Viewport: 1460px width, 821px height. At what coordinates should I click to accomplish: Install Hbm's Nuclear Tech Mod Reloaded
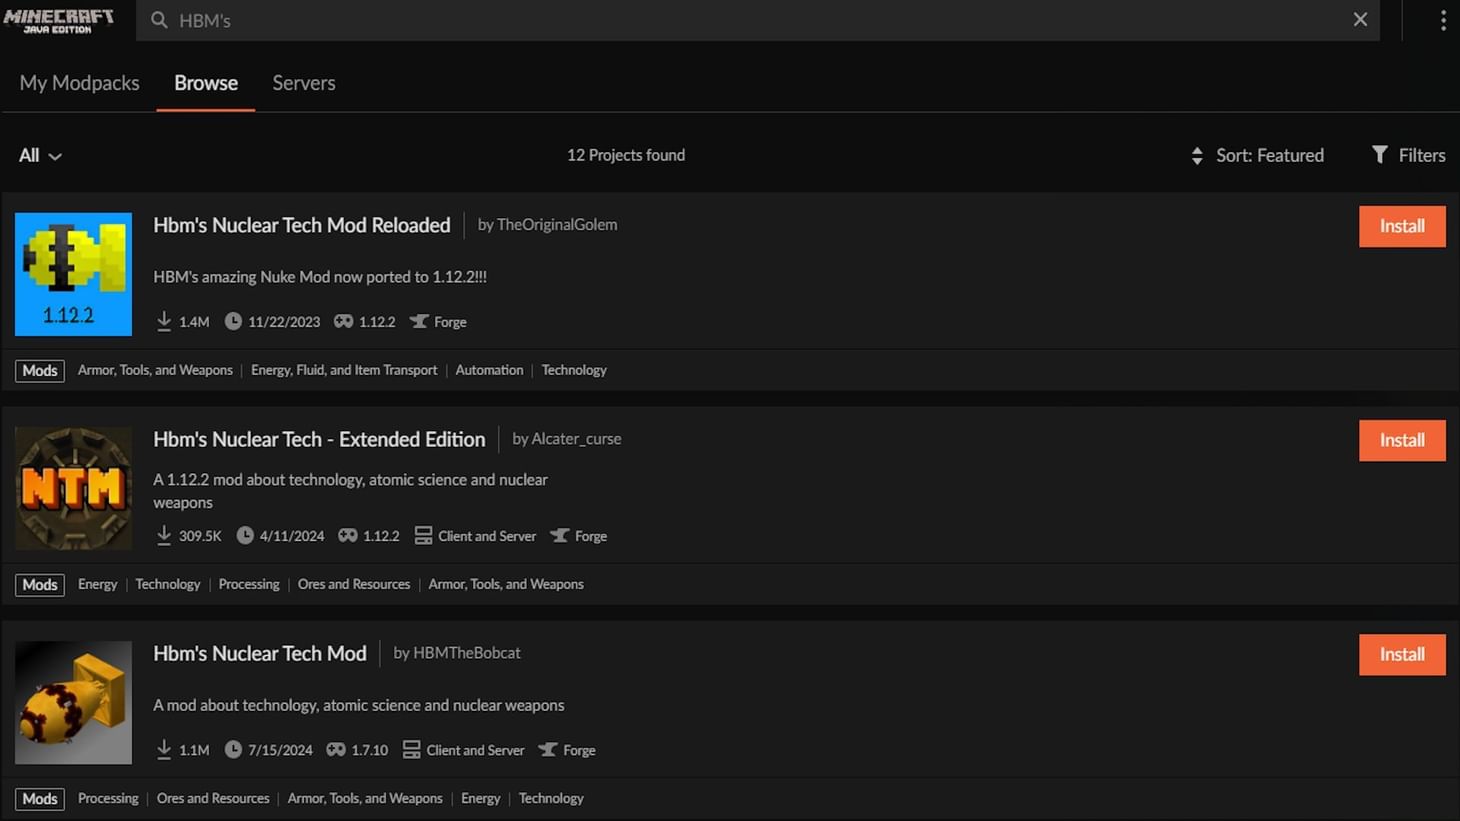(x=1401, y=226)
